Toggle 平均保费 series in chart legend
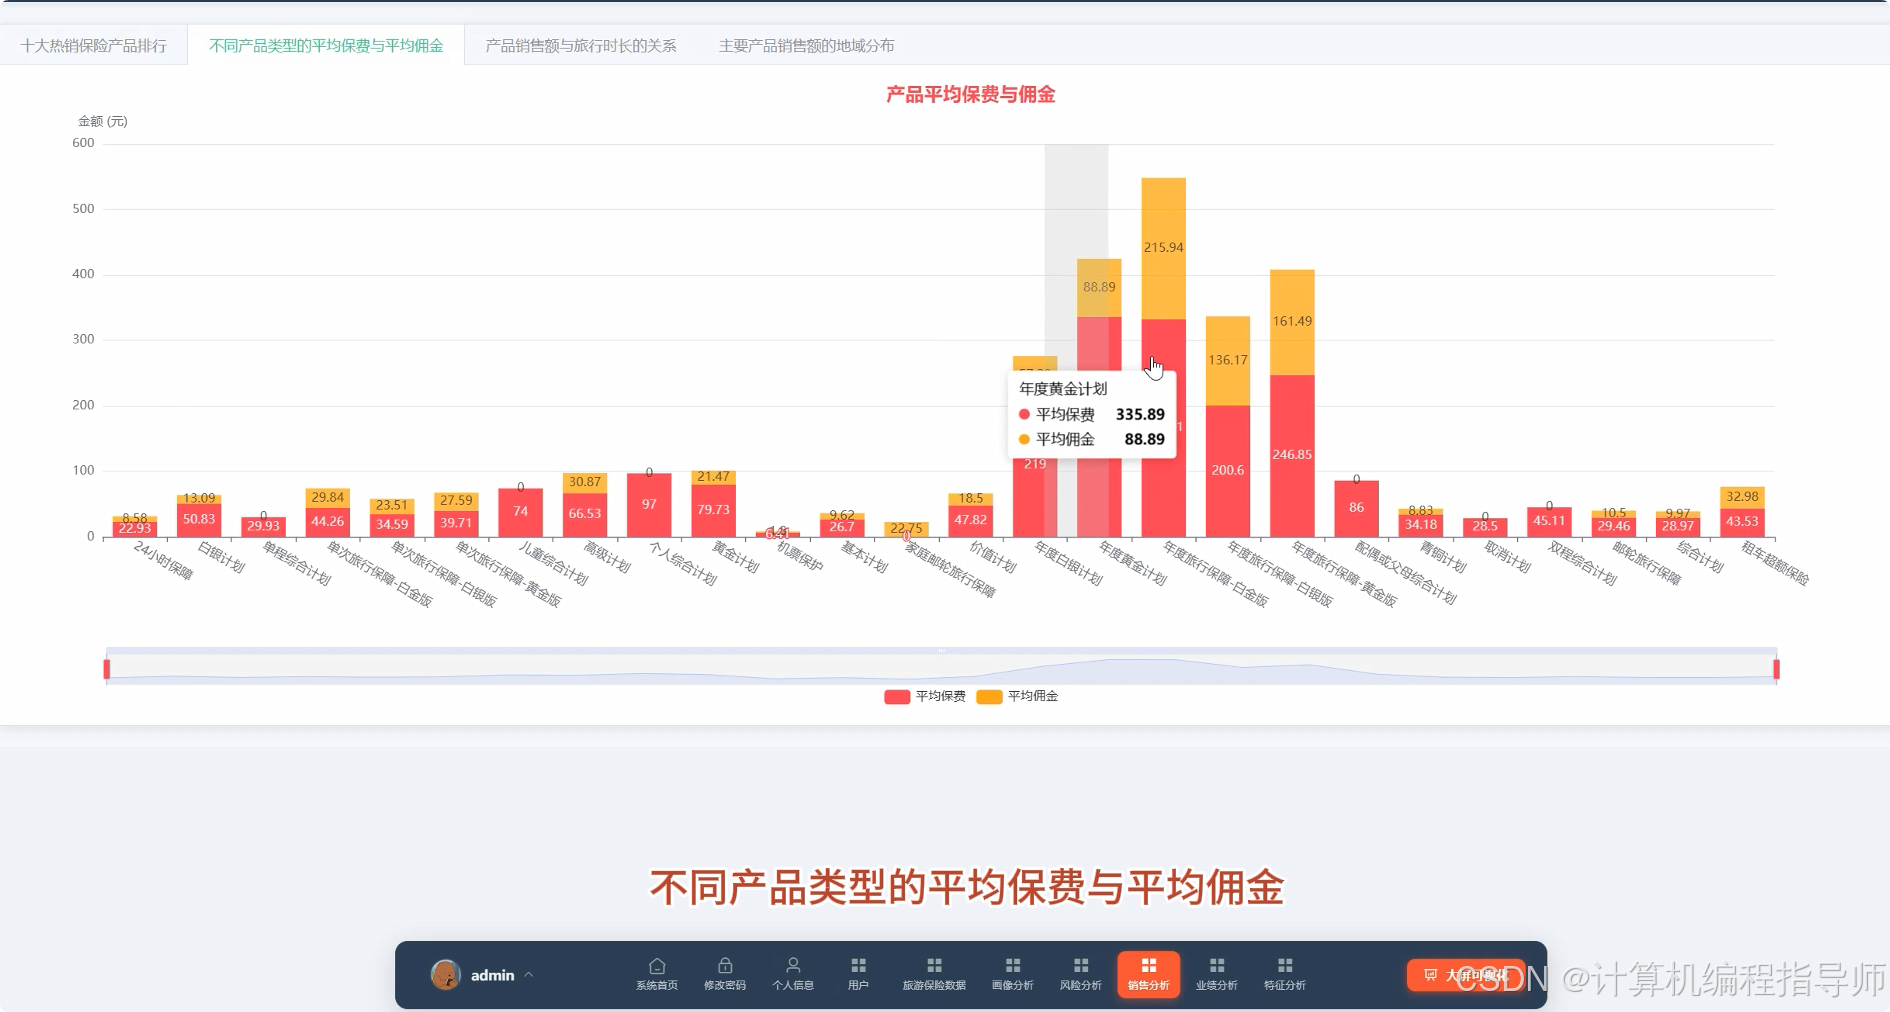This screenshot has height=1012, width=1890. pyautogui.click(x=925, y=697)
